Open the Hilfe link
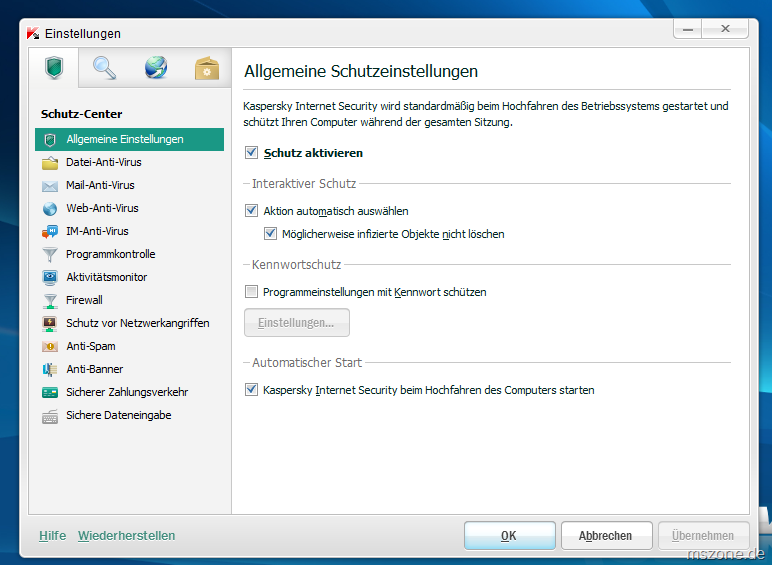 52,536
